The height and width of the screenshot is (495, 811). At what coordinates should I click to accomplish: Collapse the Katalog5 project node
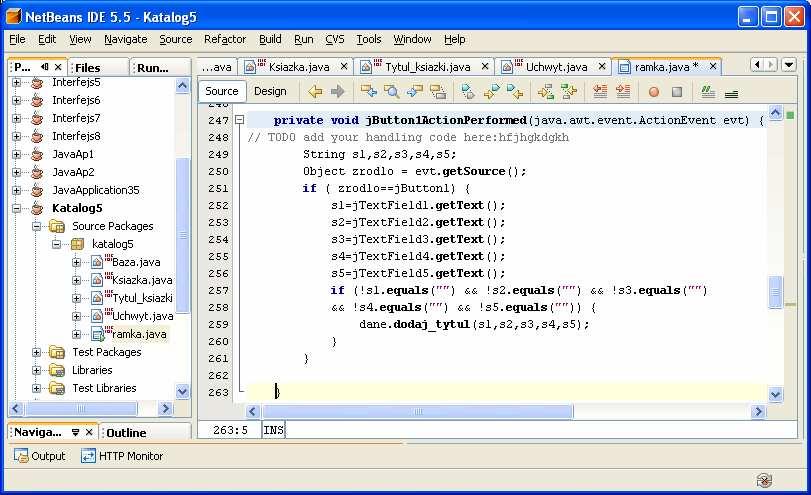[17, 208]
